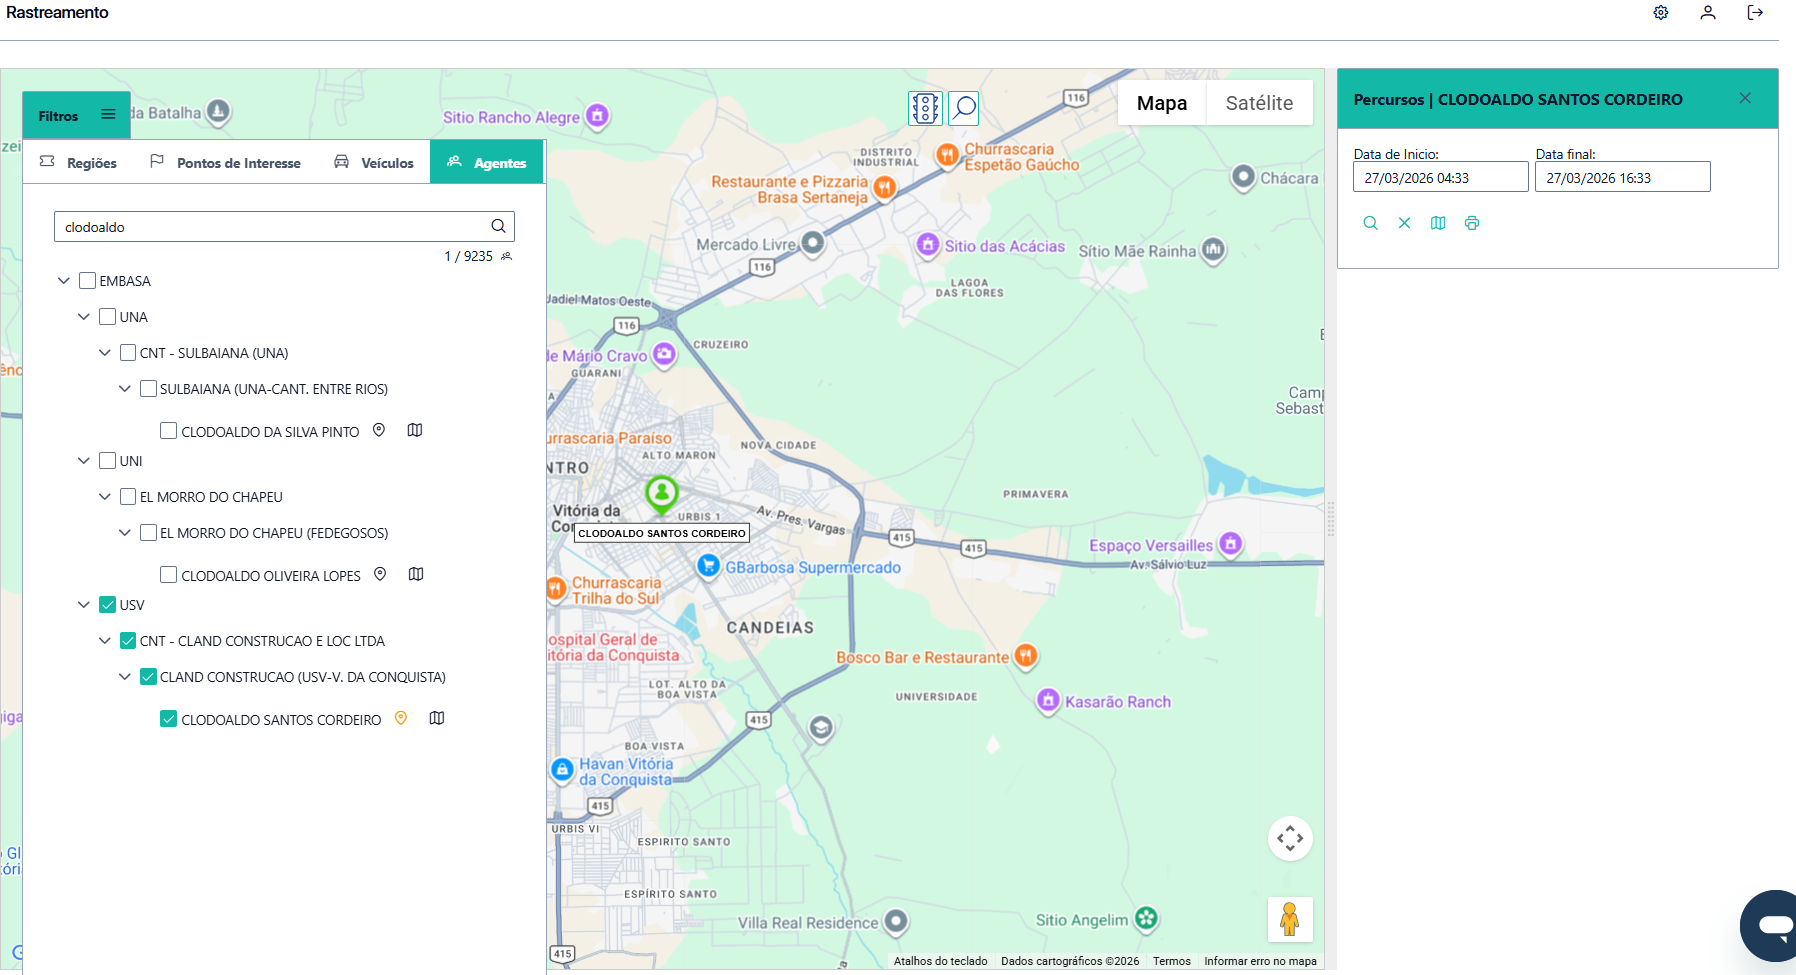1796x975 pixels.
Task: Open the Pontos de Interesse tab
Action: tap(225, 163)
